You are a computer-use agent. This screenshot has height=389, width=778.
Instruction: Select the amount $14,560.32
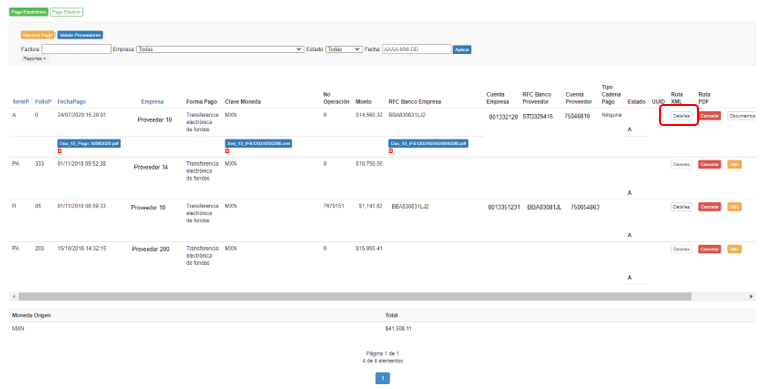(x=369, y=115)
